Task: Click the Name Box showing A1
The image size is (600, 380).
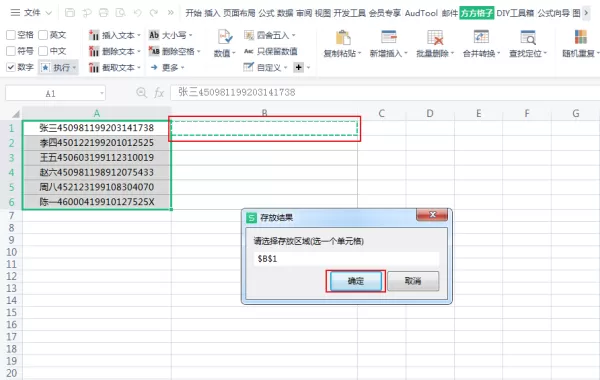Action: (x=51, y=93)
